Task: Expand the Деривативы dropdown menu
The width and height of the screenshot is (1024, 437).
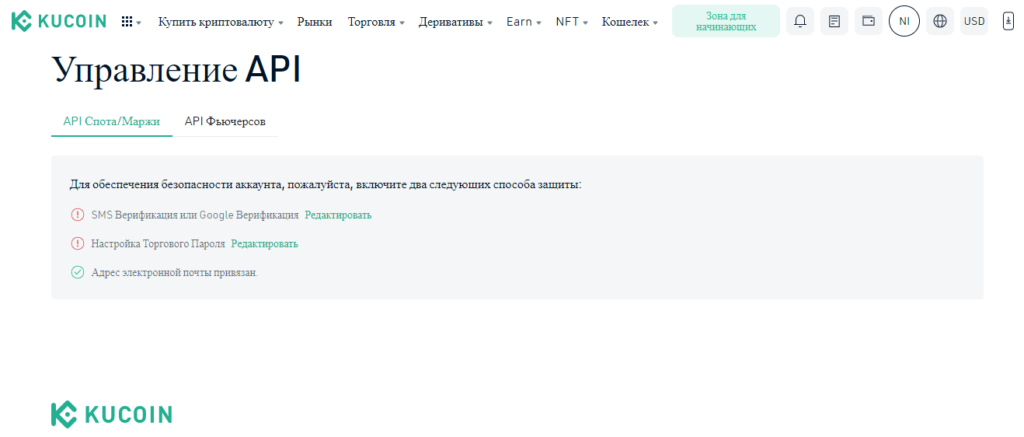Action: [x=455, y=21]
